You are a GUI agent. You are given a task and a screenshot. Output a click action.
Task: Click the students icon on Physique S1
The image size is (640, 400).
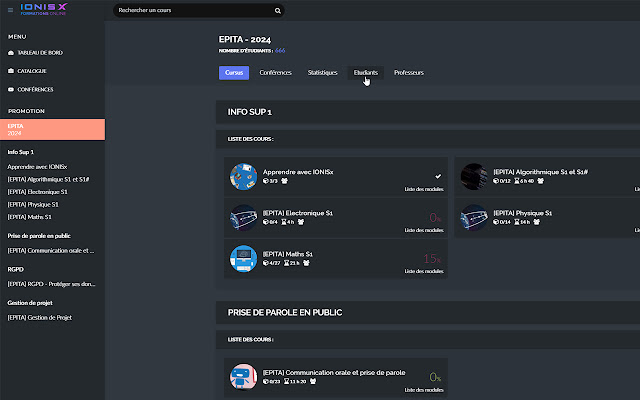tap(537, 222)
